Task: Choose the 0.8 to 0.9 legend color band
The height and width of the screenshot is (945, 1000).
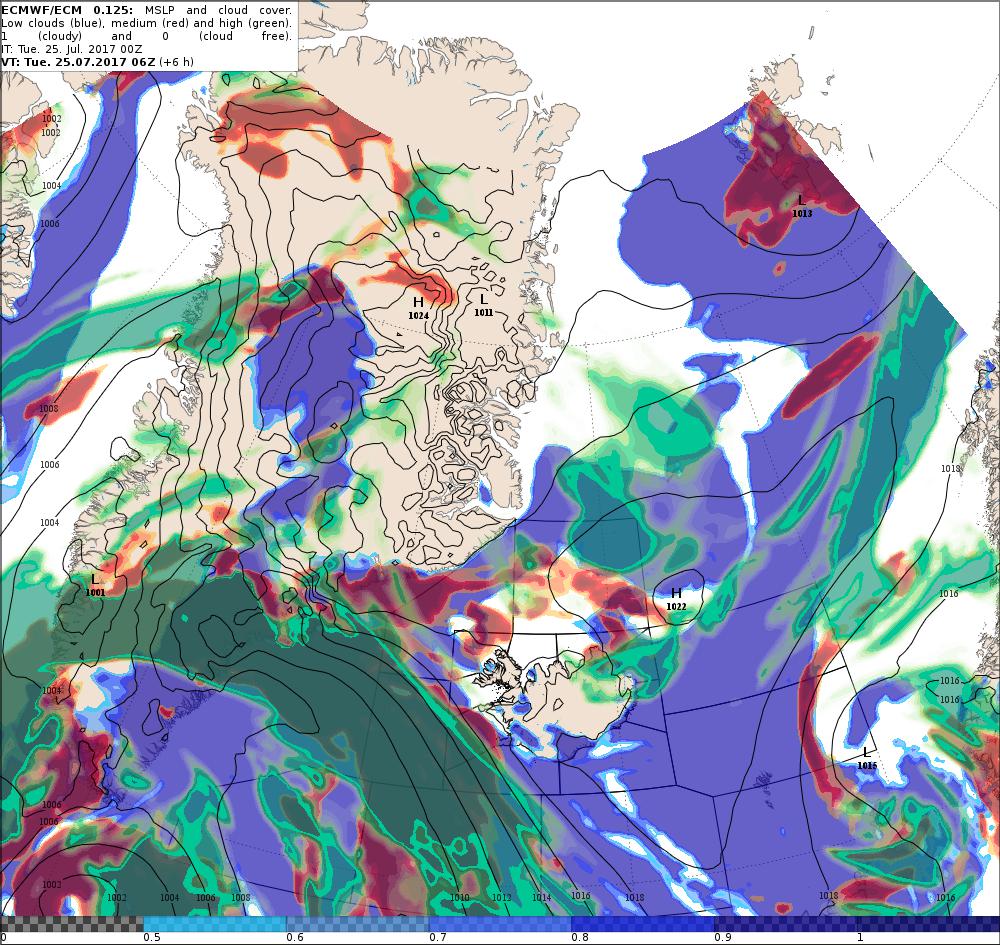Action: (643, 924)
